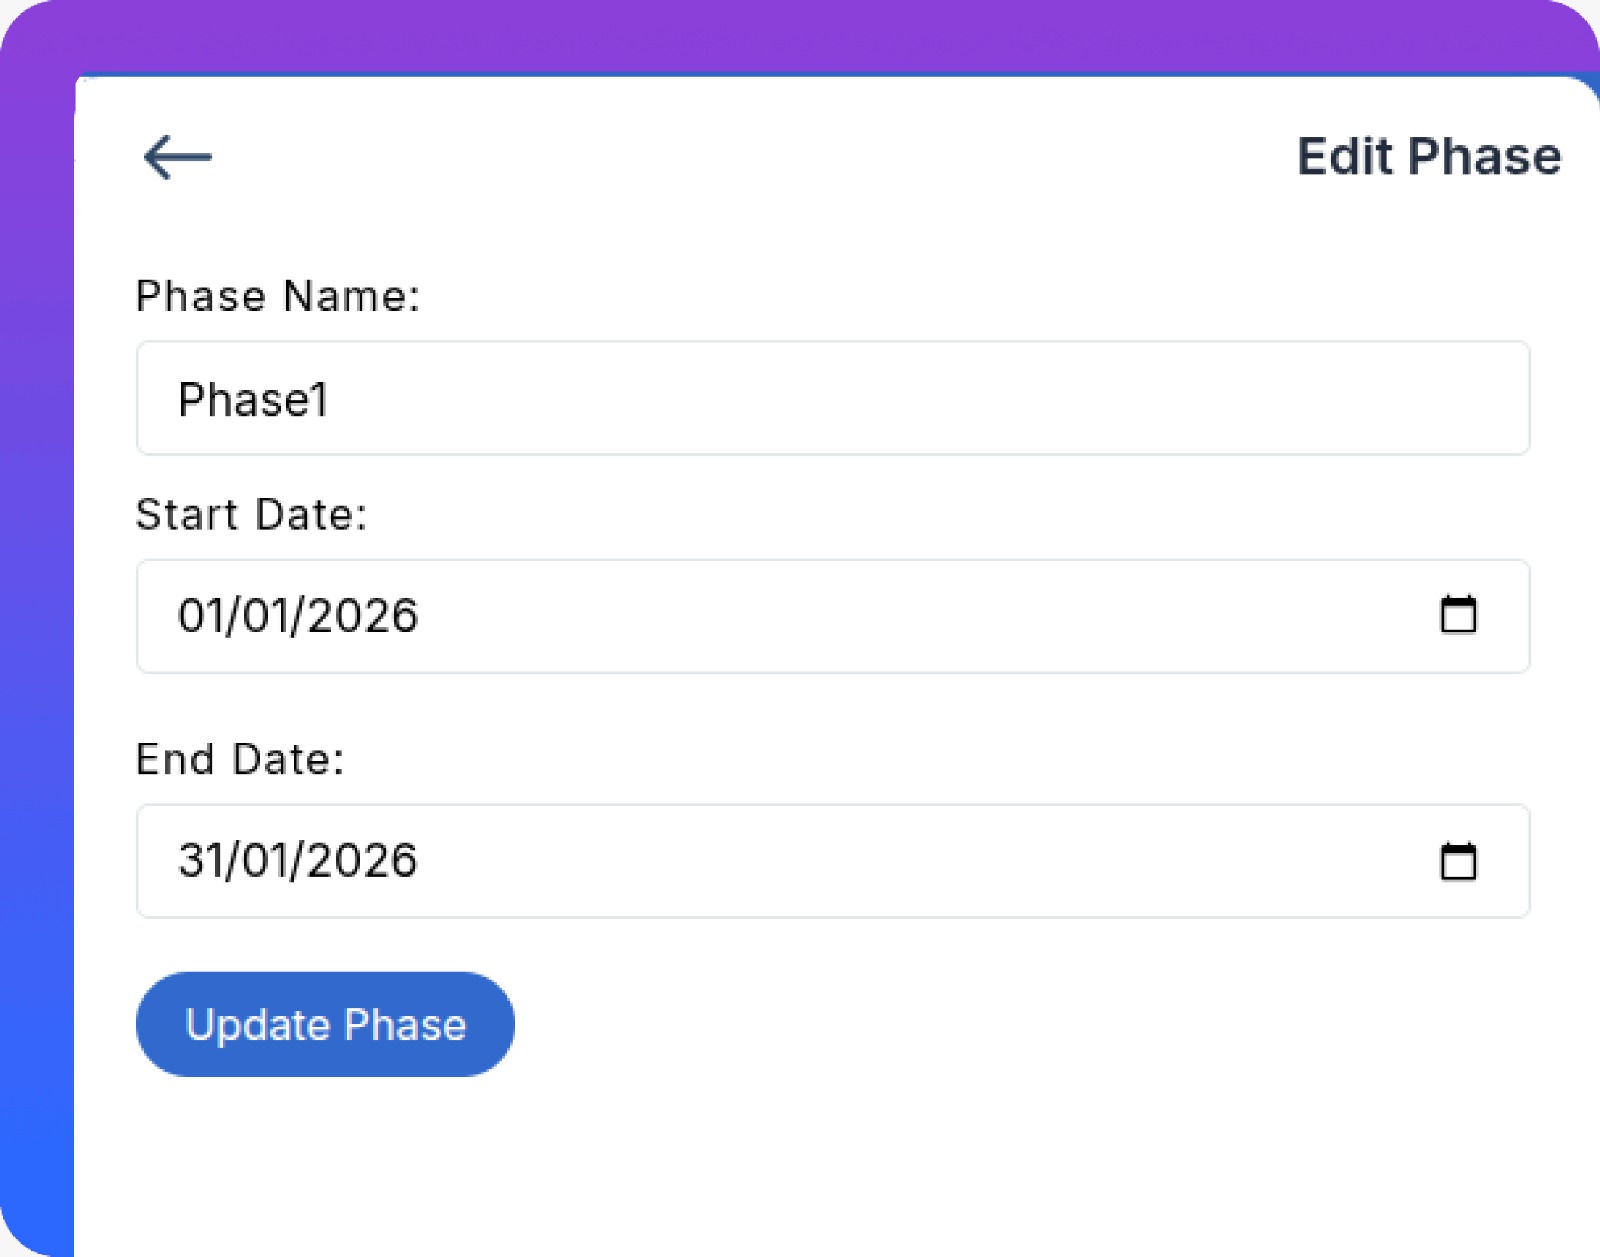Open the Start Date calendar picker icon
Viewport: 1600px width, 1257px height.
(x=1458, y=615)
